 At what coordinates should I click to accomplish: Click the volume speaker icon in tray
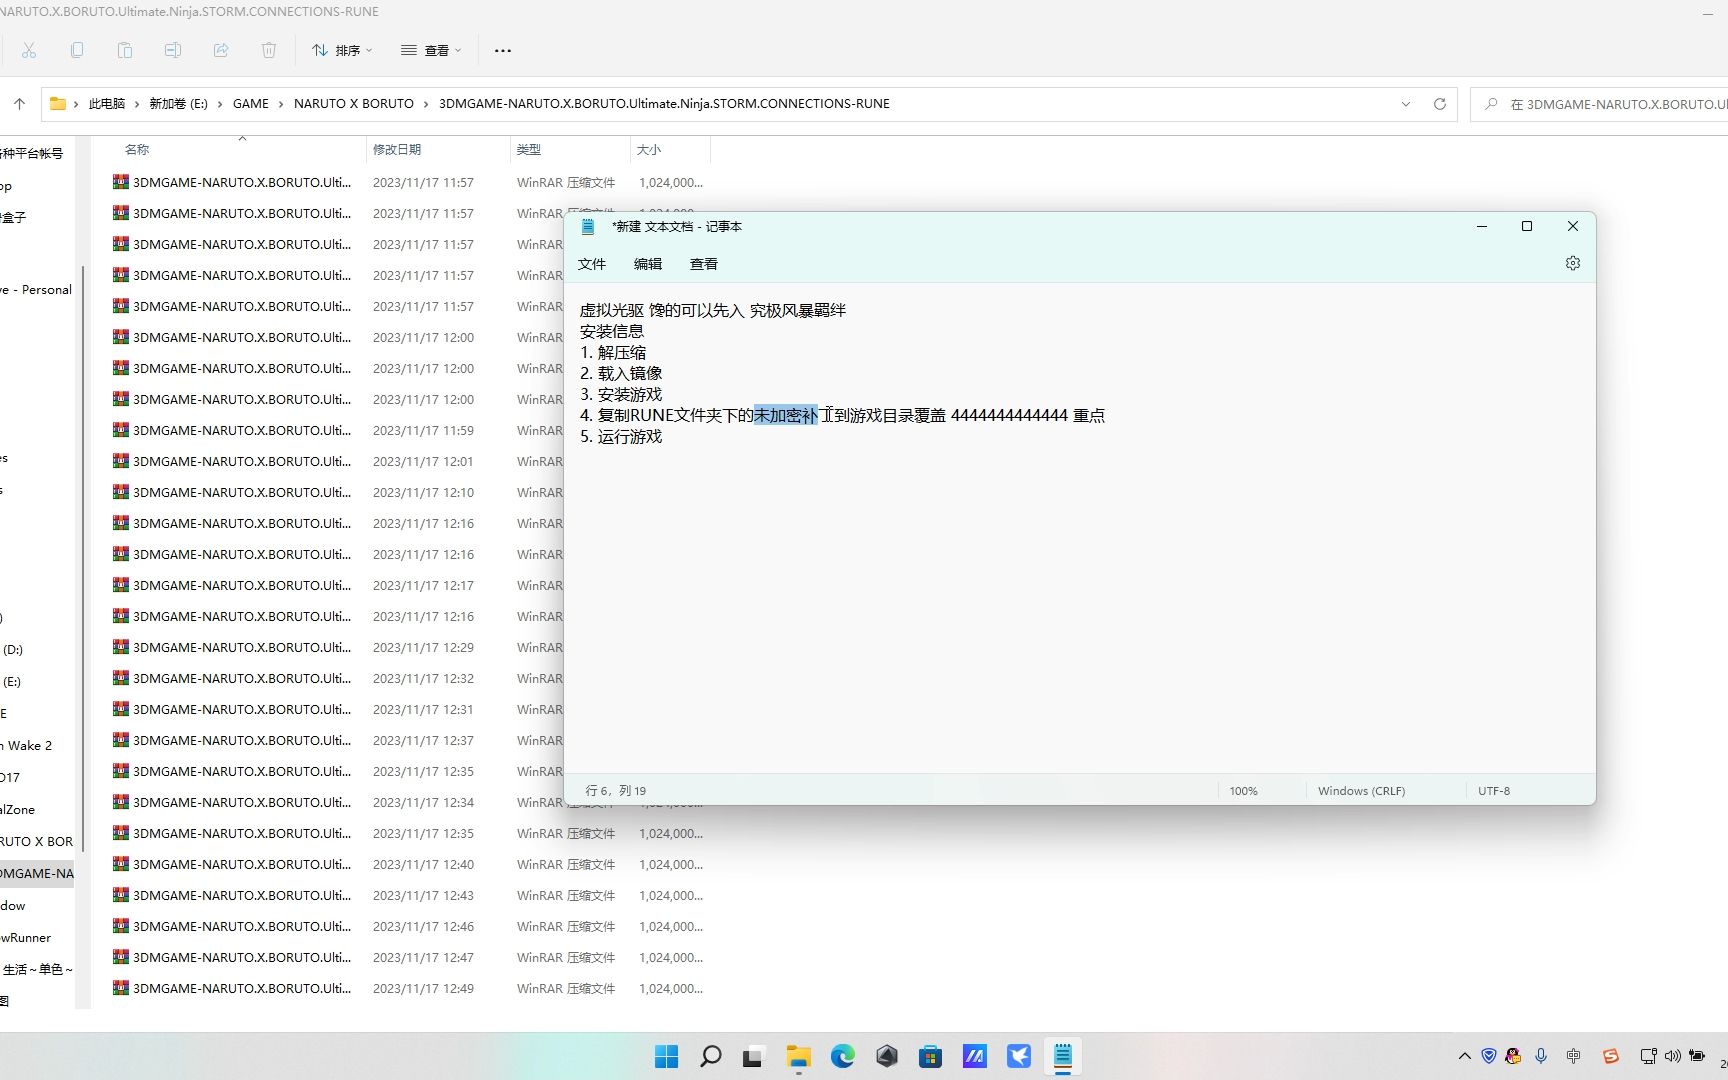coord(1673,1056)
